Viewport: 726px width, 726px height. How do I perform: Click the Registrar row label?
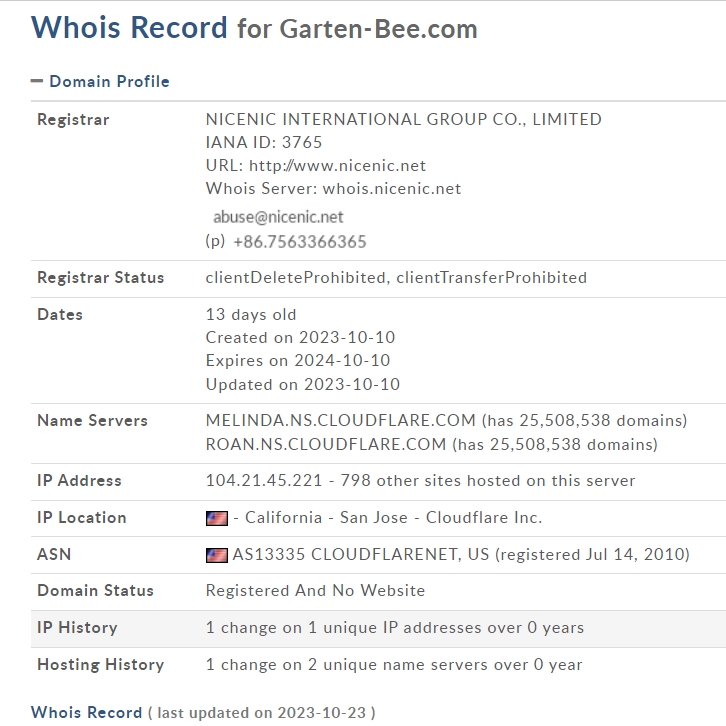coord(73,119)
